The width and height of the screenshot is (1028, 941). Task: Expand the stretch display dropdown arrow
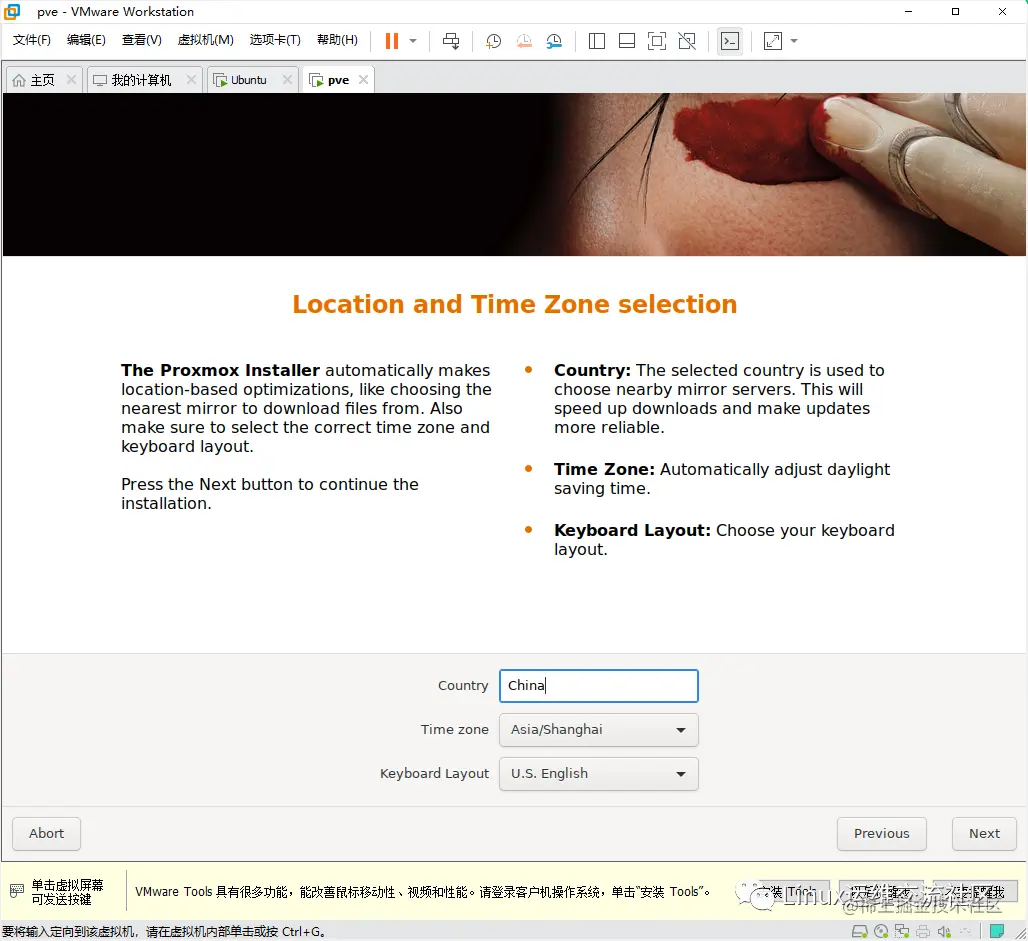pos(794,41)
